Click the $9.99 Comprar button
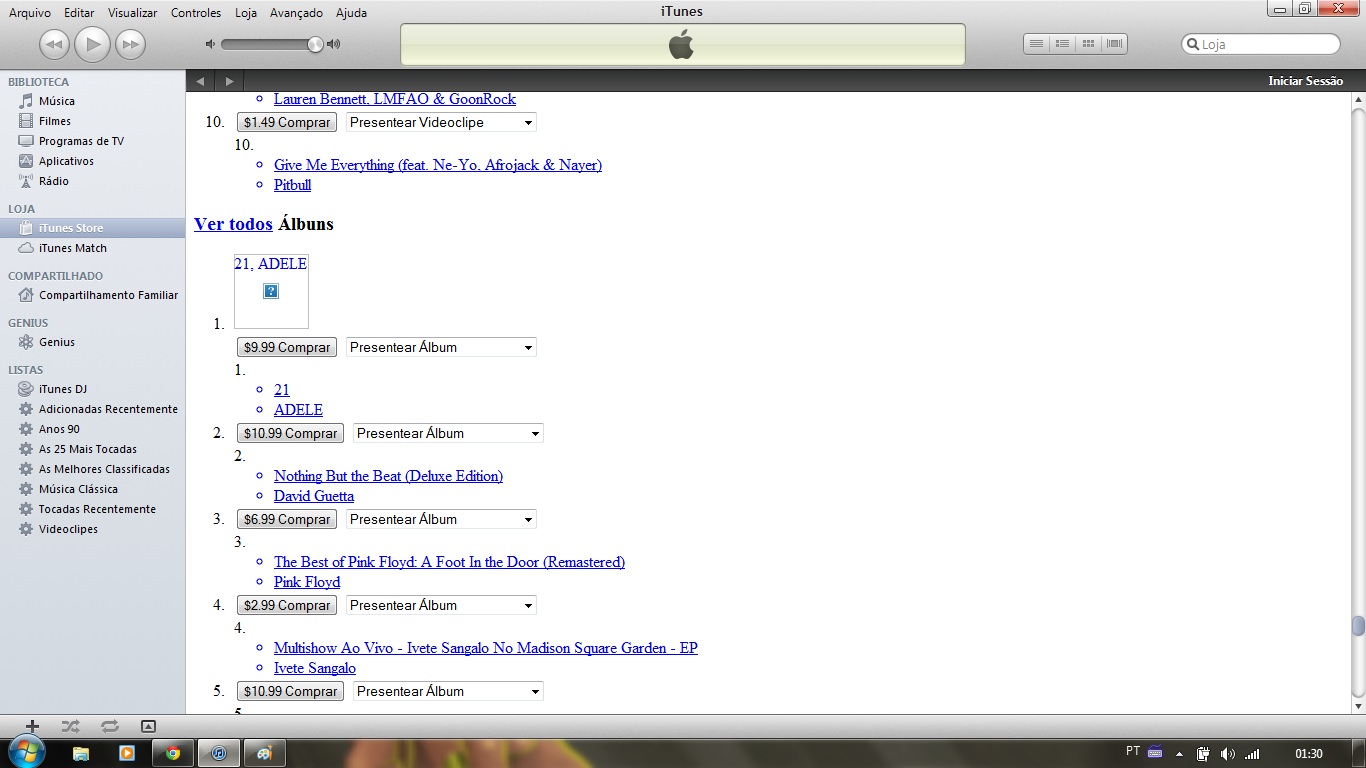This screenshot has height=768, width=1366. click(287, 347)
